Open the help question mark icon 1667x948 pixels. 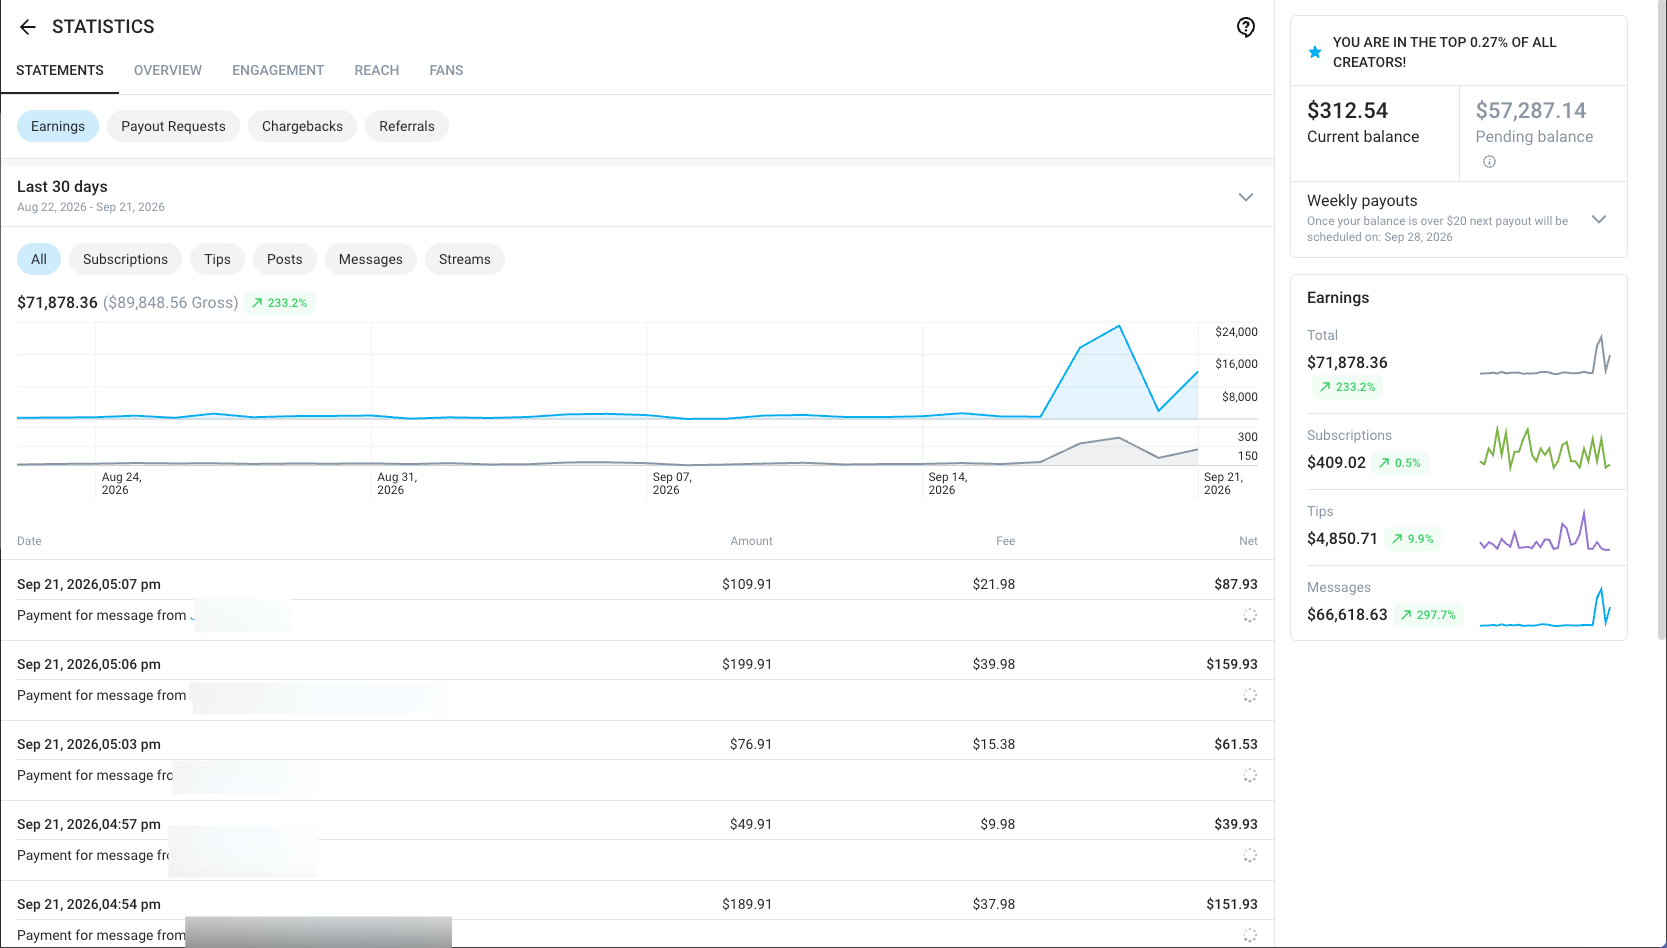(x=1246, y=27)
